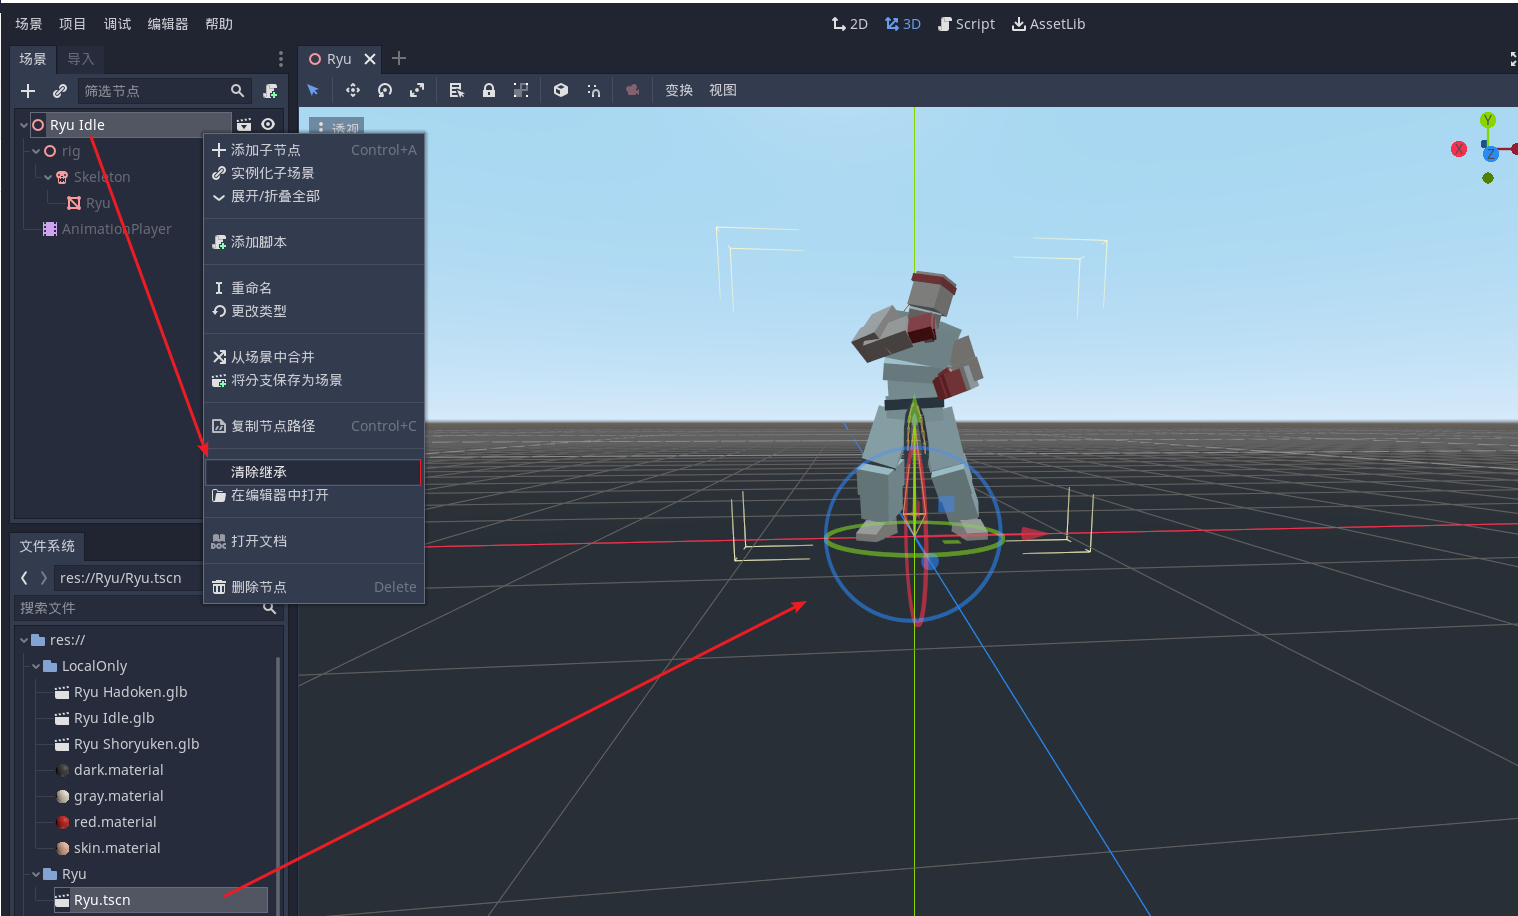Toggle distraction-free mode icon at top right
The width and height of the screenshot is (1518, 916).
tap(1512, 59)
